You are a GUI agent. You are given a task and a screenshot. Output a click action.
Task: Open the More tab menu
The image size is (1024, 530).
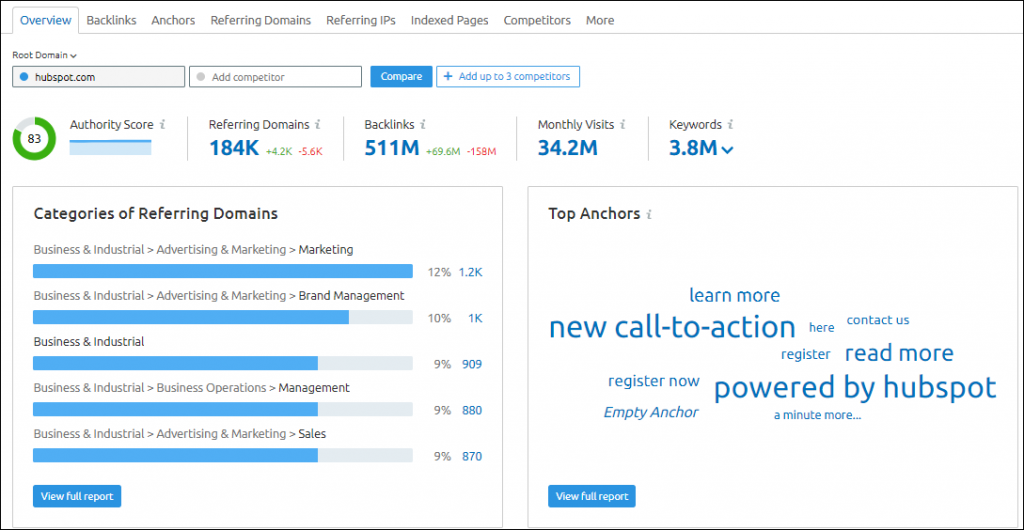[x=600, y=20]
